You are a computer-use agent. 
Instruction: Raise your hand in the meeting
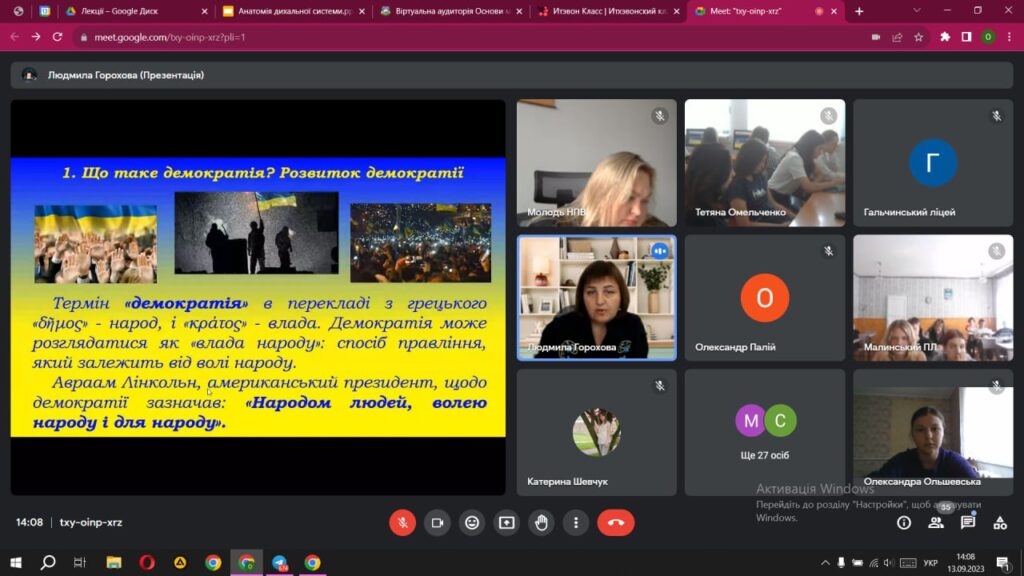click(x=541, y=522)
